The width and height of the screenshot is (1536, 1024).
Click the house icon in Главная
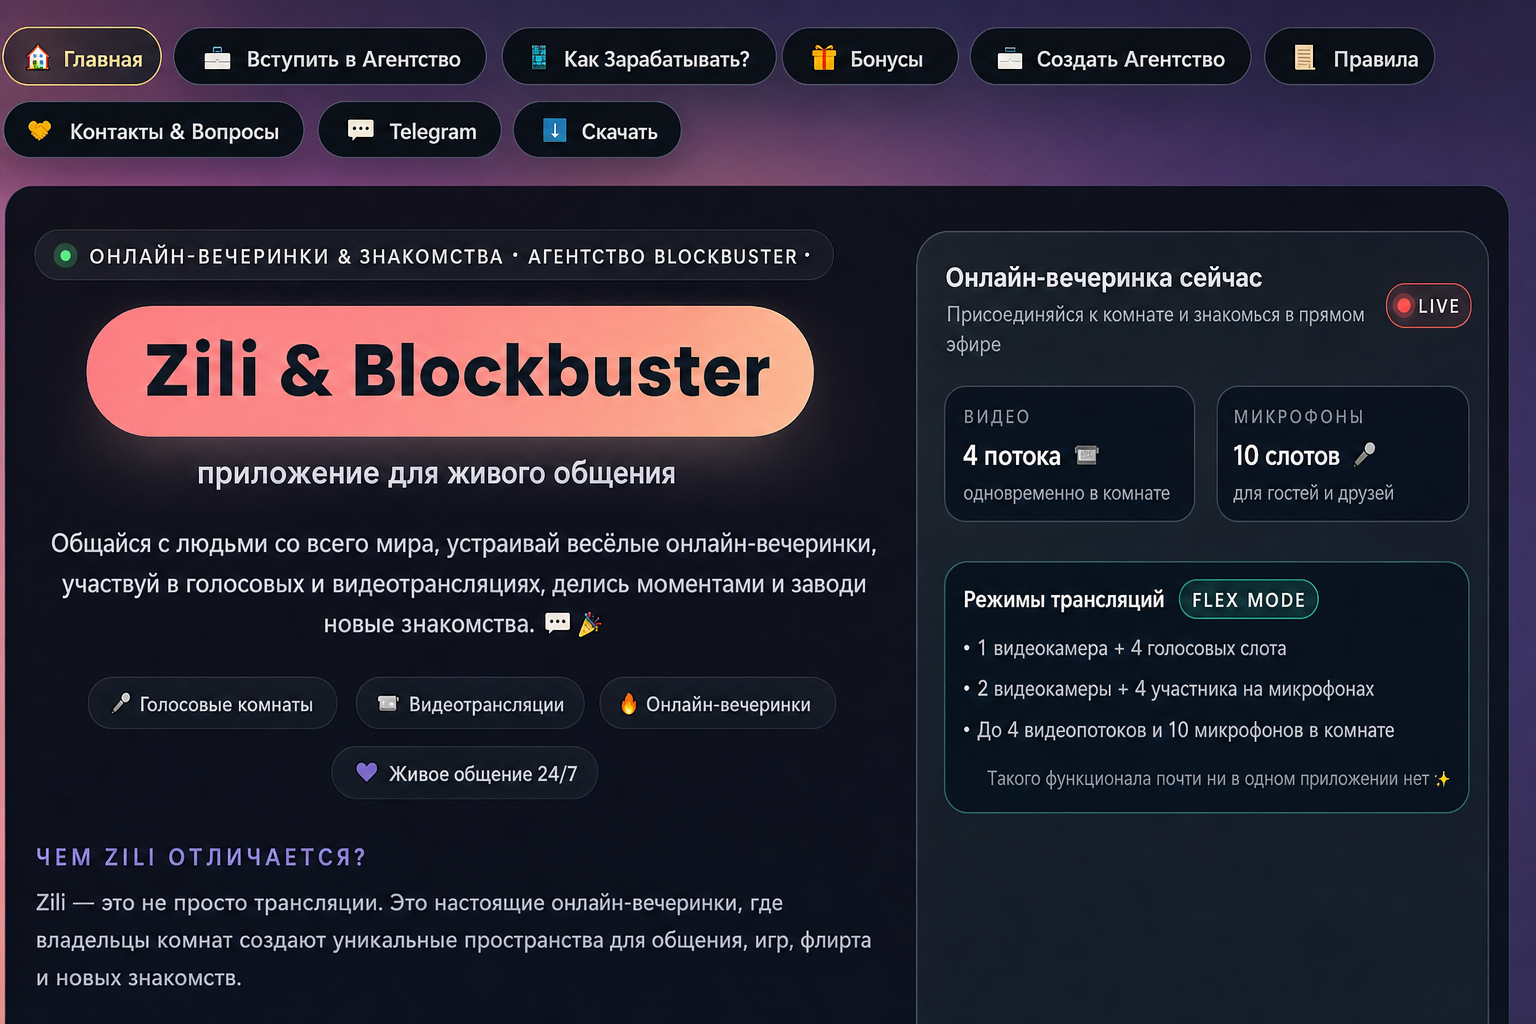tap(38, 58)
